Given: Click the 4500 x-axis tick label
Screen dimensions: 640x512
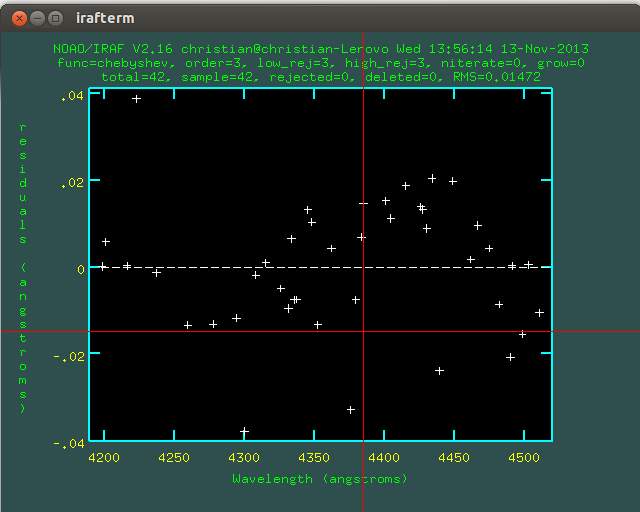Looking at the screenshot, I should pos(522,457).
